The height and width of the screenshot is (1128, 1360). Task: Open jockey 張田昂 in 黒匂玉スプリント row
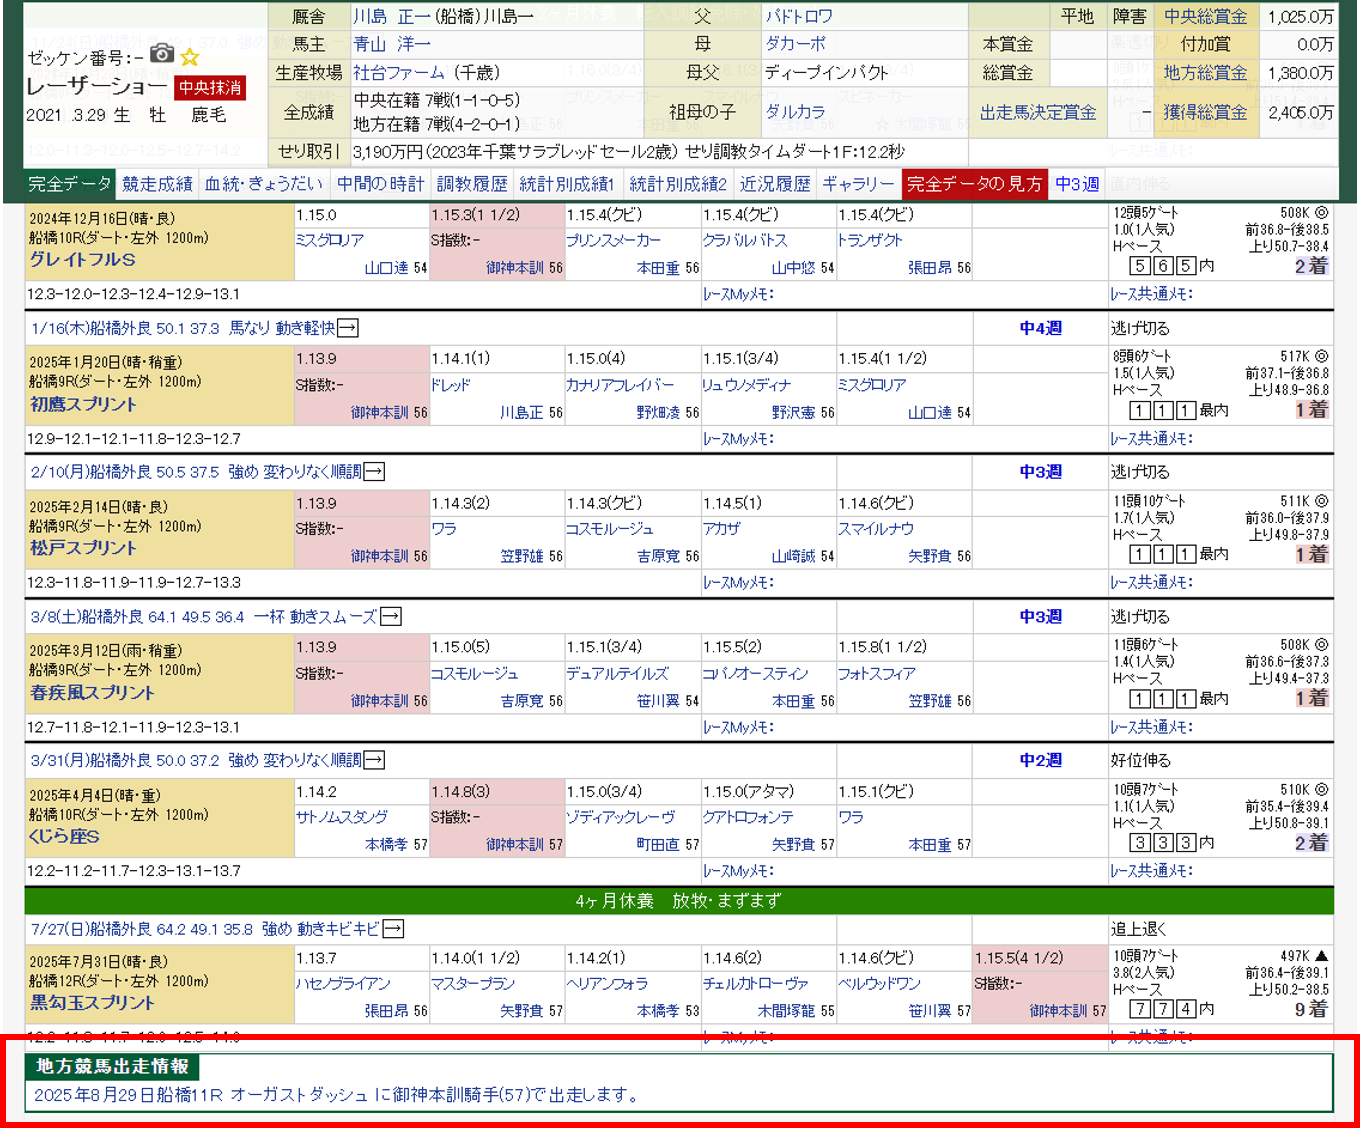(x=387, y=1011)
